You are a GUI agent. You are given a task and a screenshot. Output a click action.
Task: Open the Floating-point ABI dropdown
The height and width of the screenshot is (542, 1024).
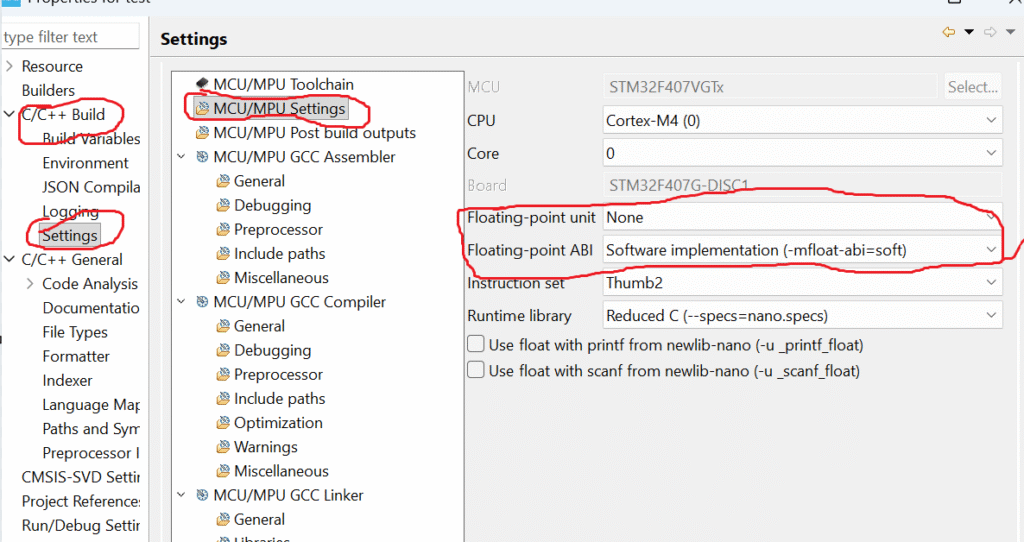(802, 250)
